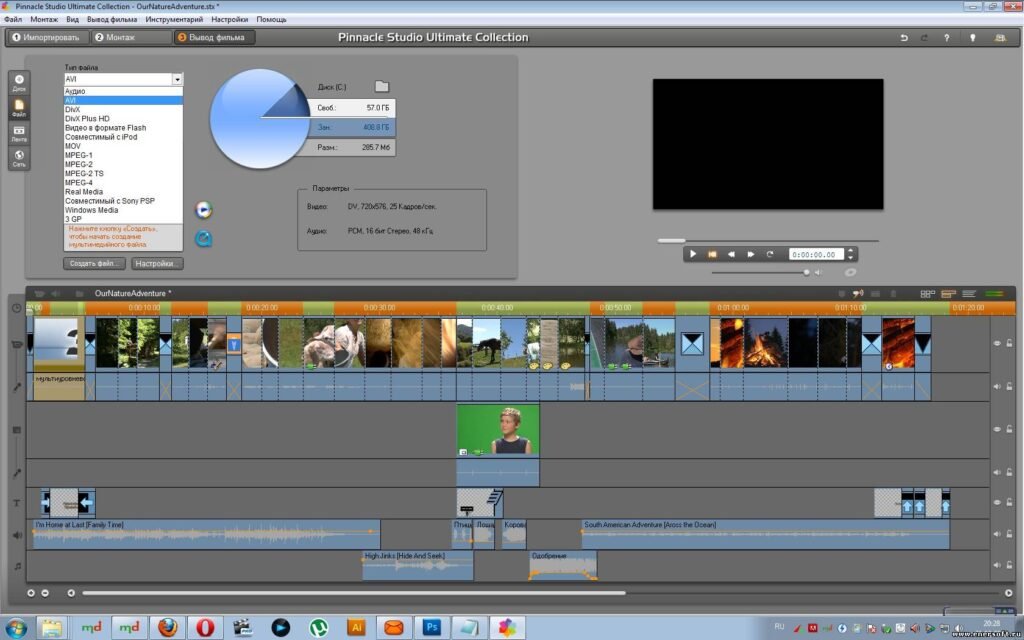Choose Windows Media in file type list

coord(123,210)
